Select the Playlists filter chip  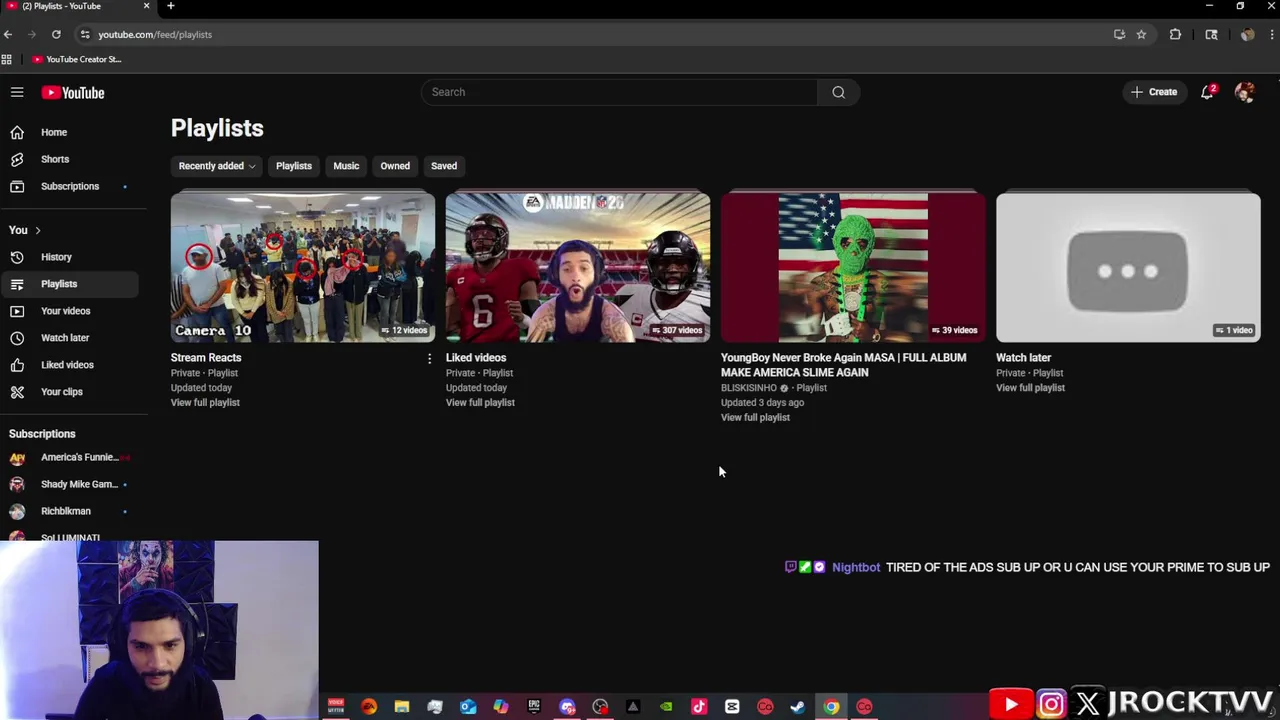pos(294,166)
